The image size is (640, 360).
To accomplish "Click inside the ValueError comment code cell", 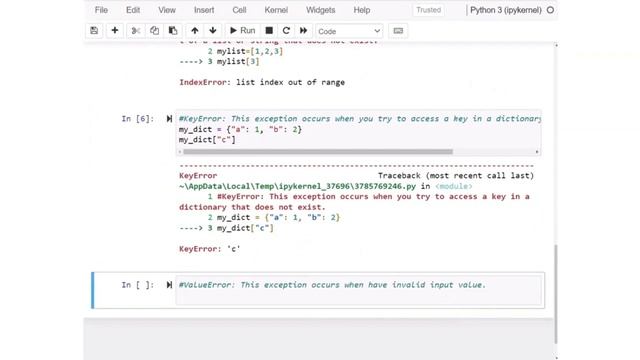I will click(358, 290).
